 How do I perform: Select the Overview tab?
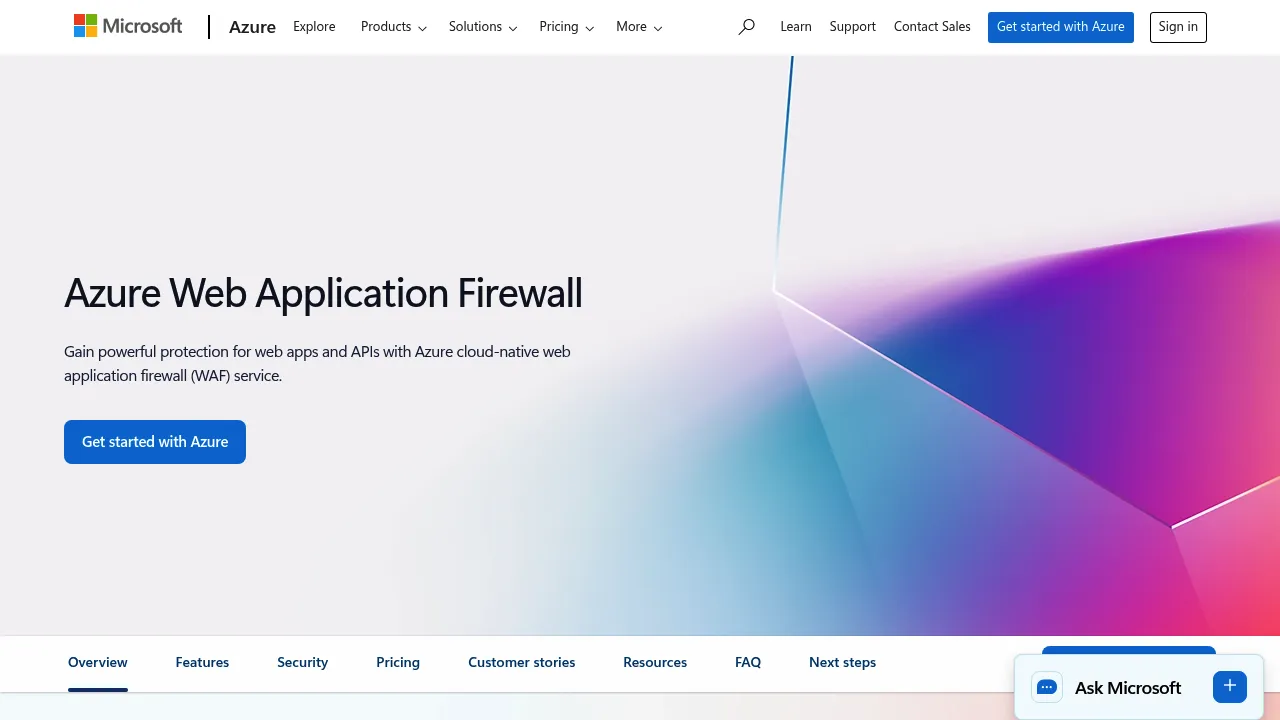coord(98,662)
